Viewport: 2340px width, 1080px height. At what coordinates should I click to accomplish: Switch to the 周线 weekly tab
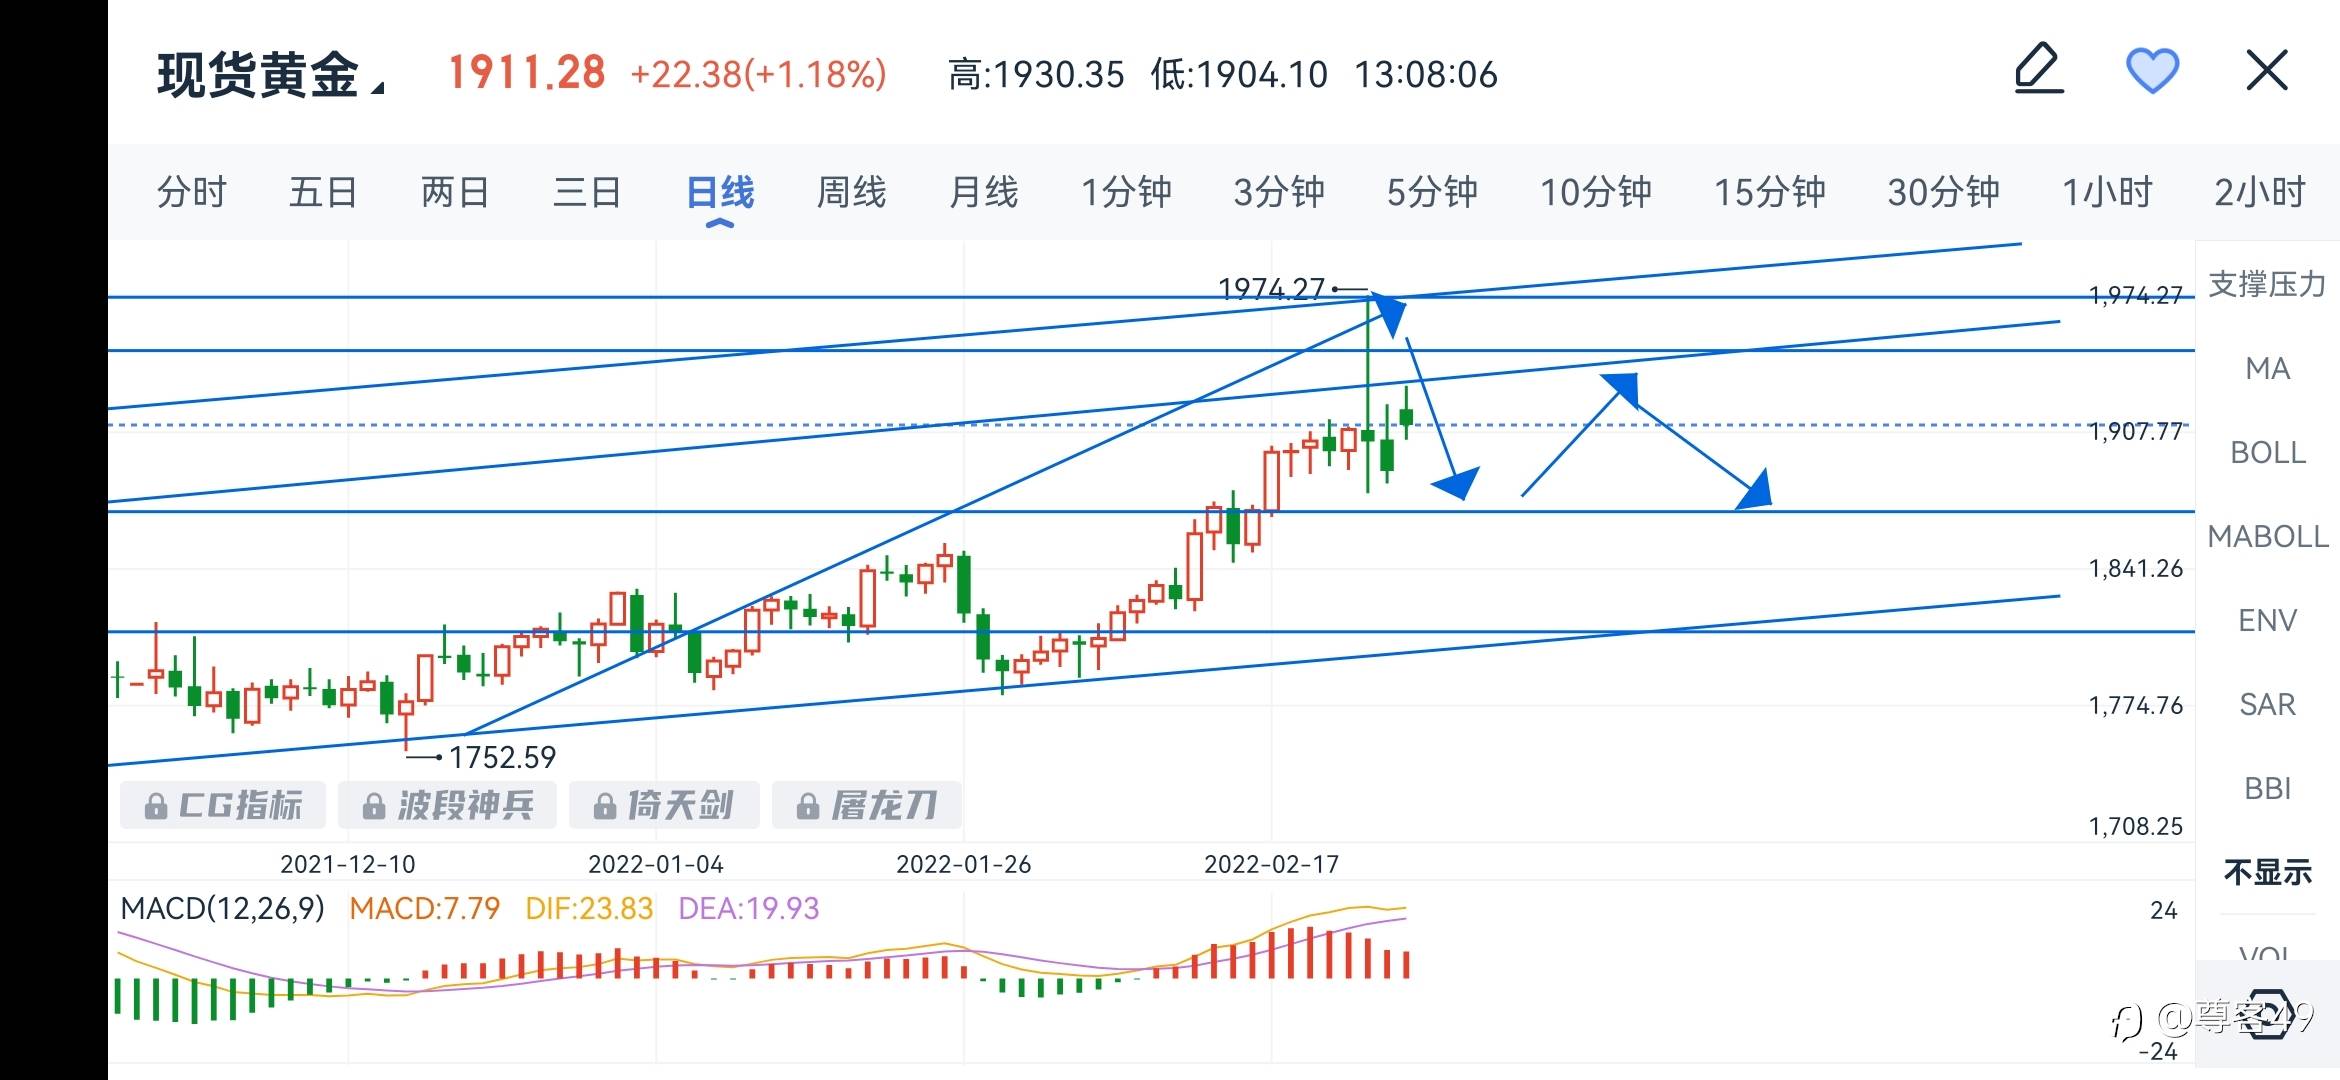tap(851, 192)
